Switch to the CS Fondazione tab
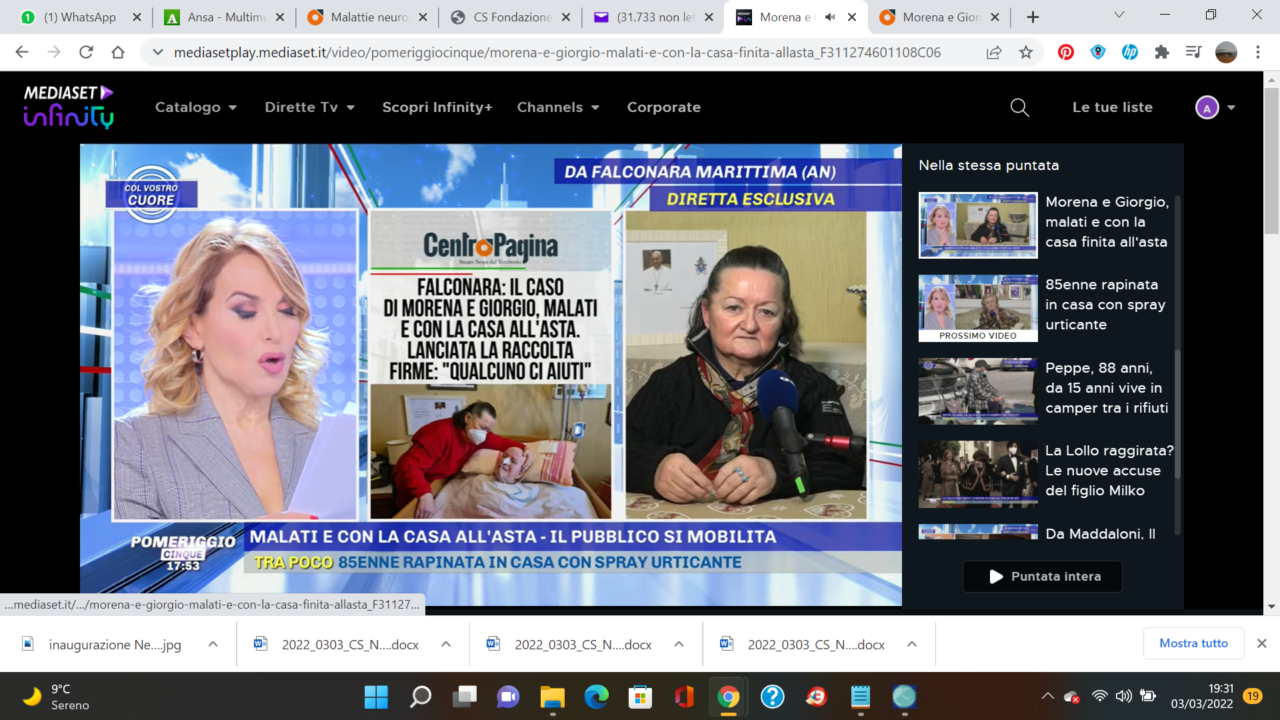 pos(512,17)
